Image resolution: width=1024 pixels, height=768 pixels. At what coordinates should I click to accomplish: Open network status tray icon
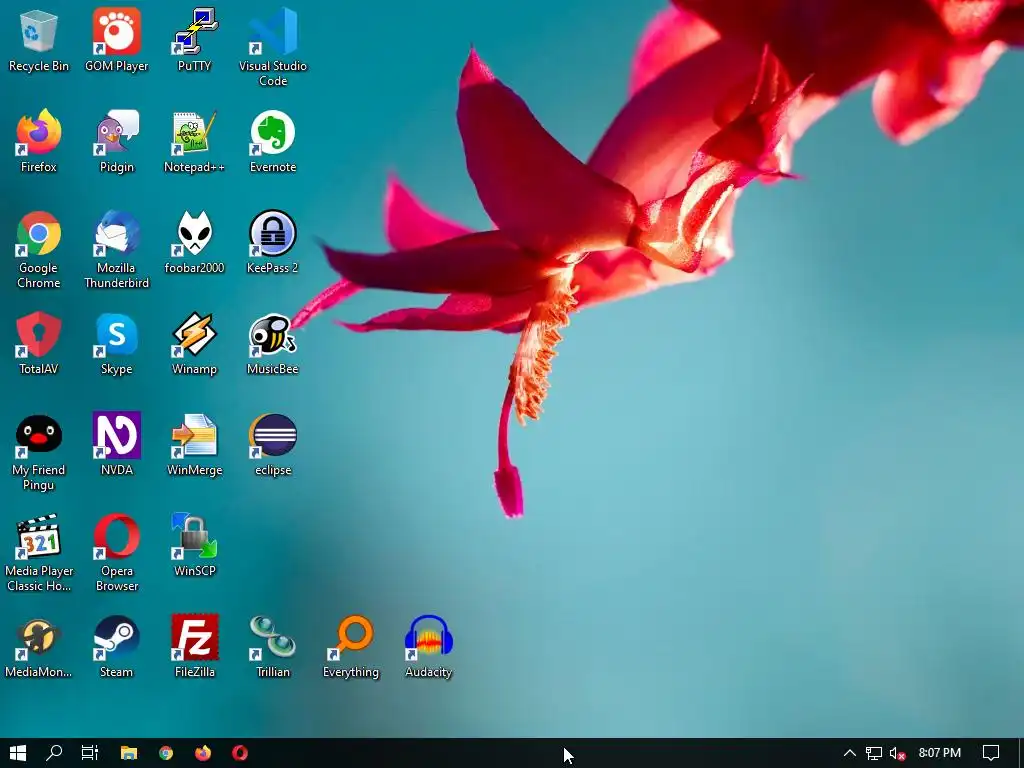click(x=874, y=753)
